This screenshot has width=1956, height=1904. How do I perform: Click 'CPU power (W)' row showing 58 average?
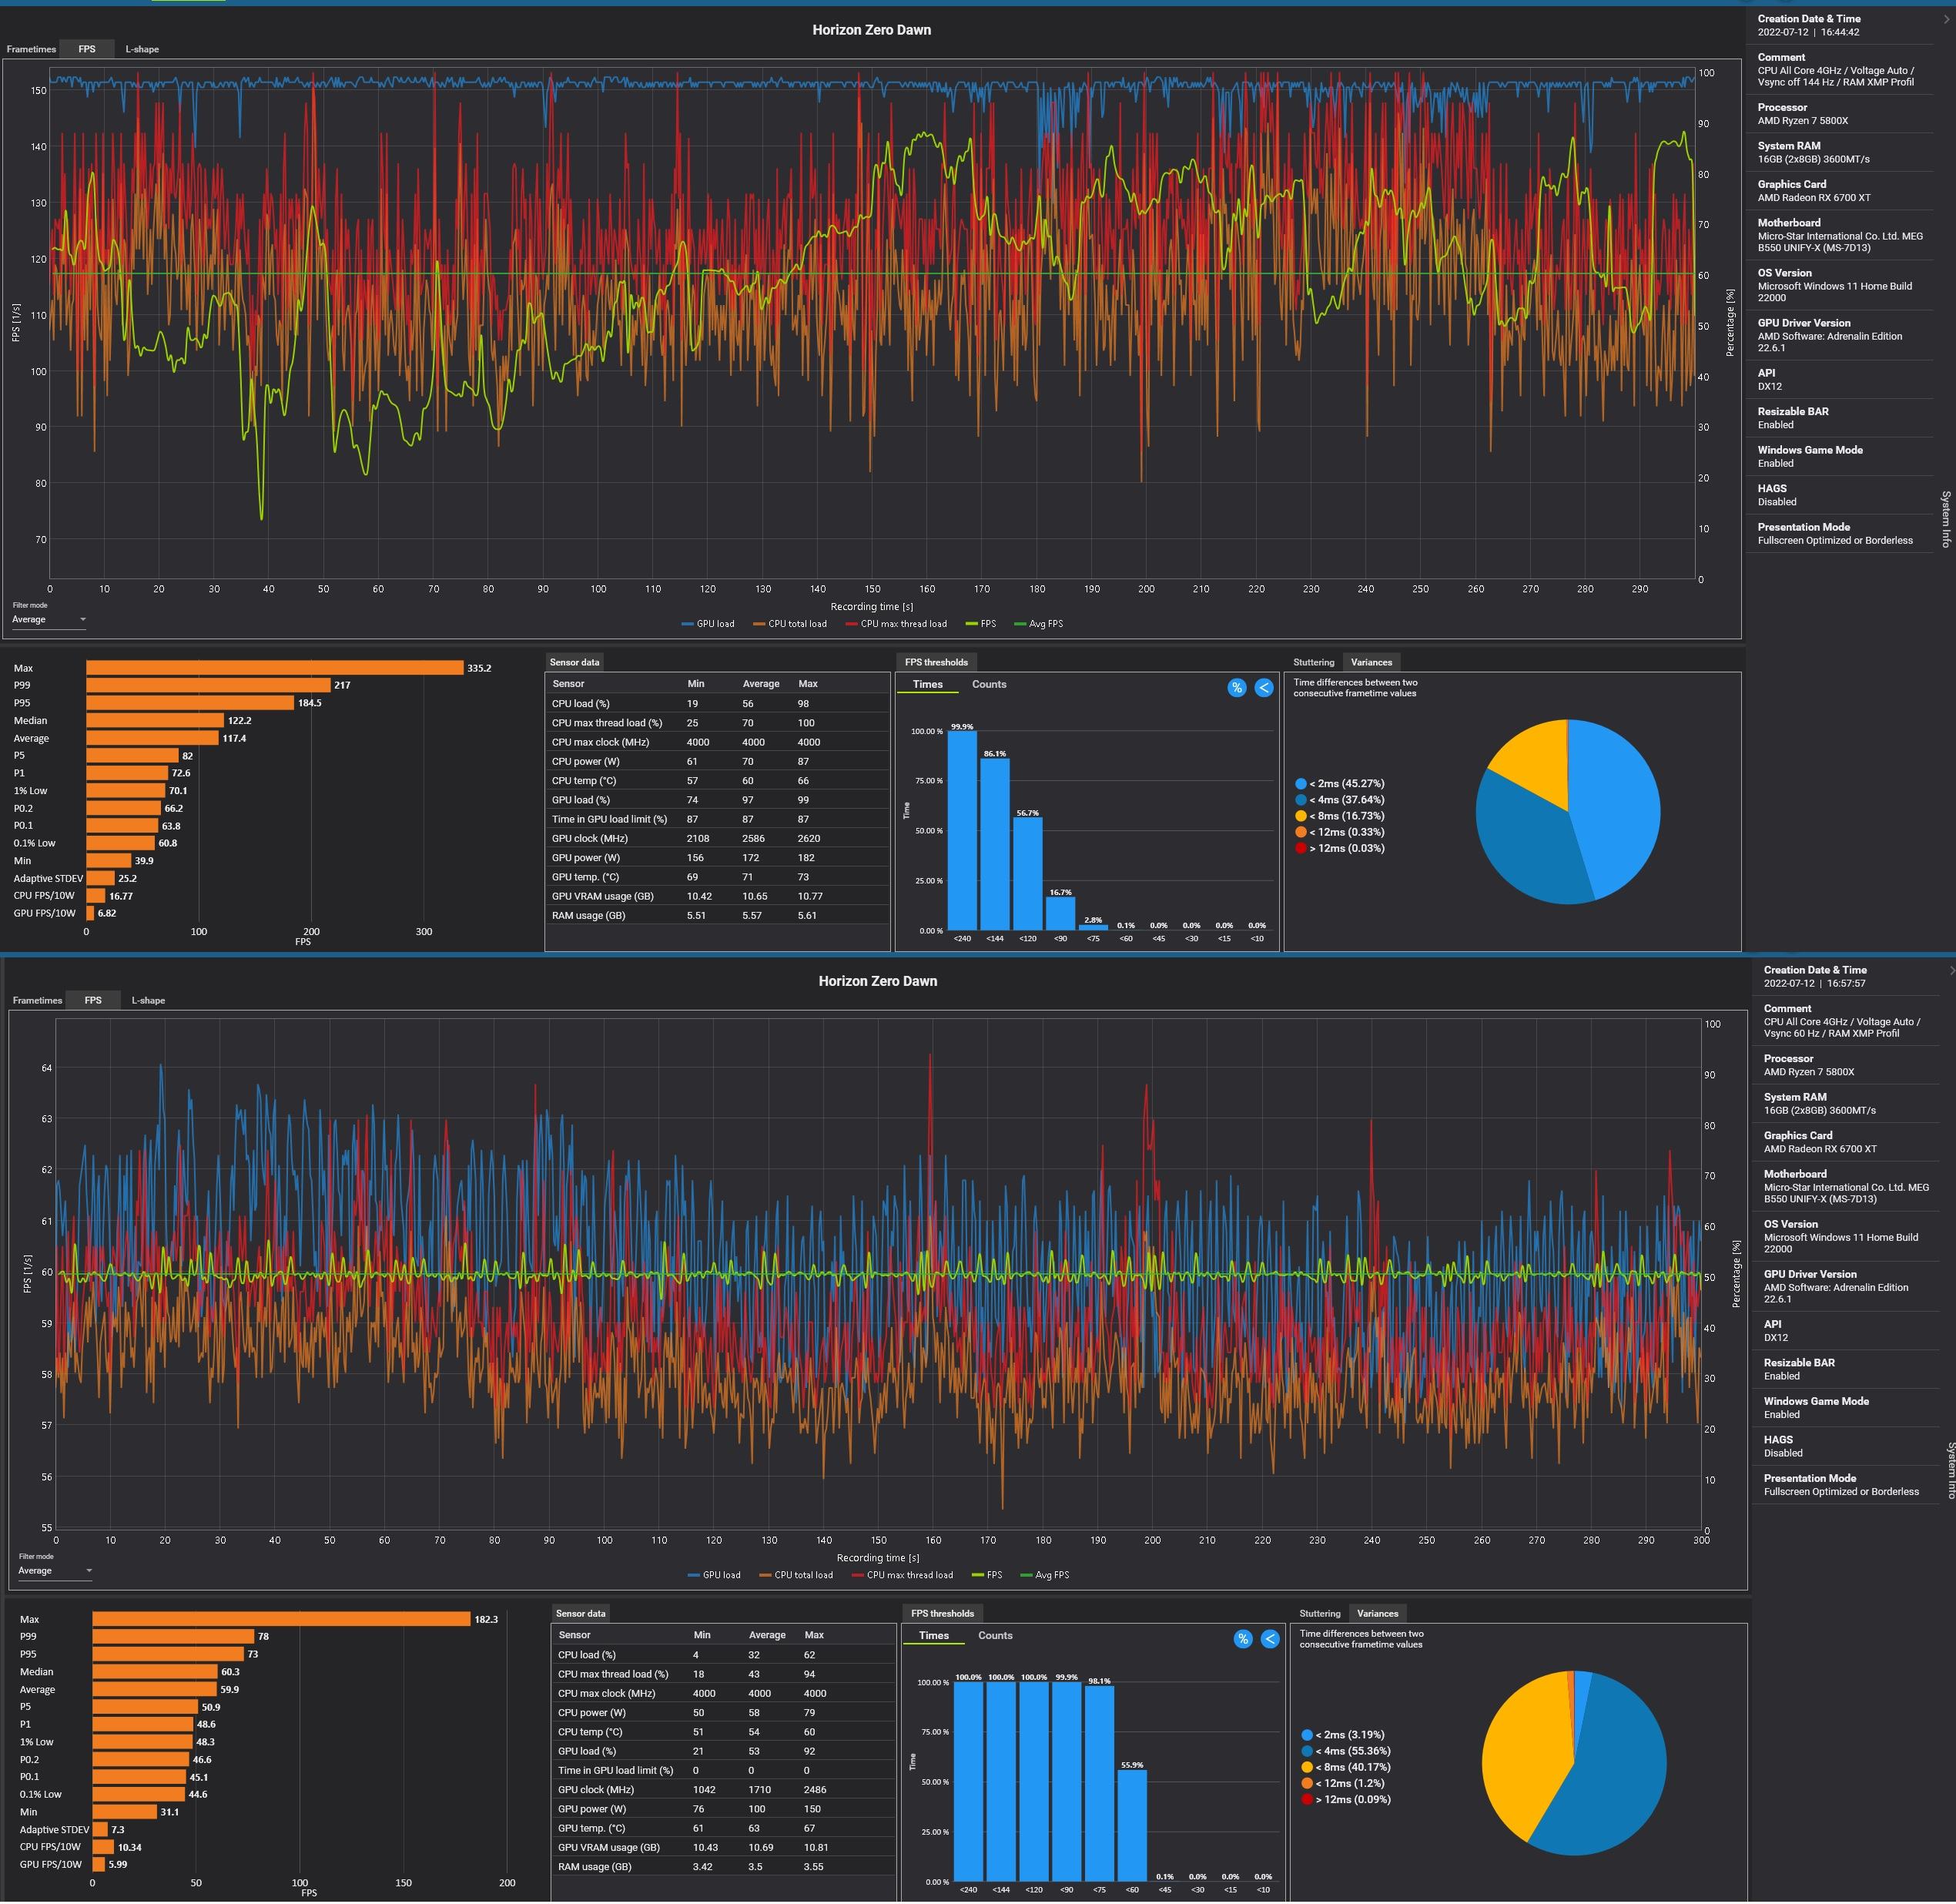click(x=723, y=1712)
